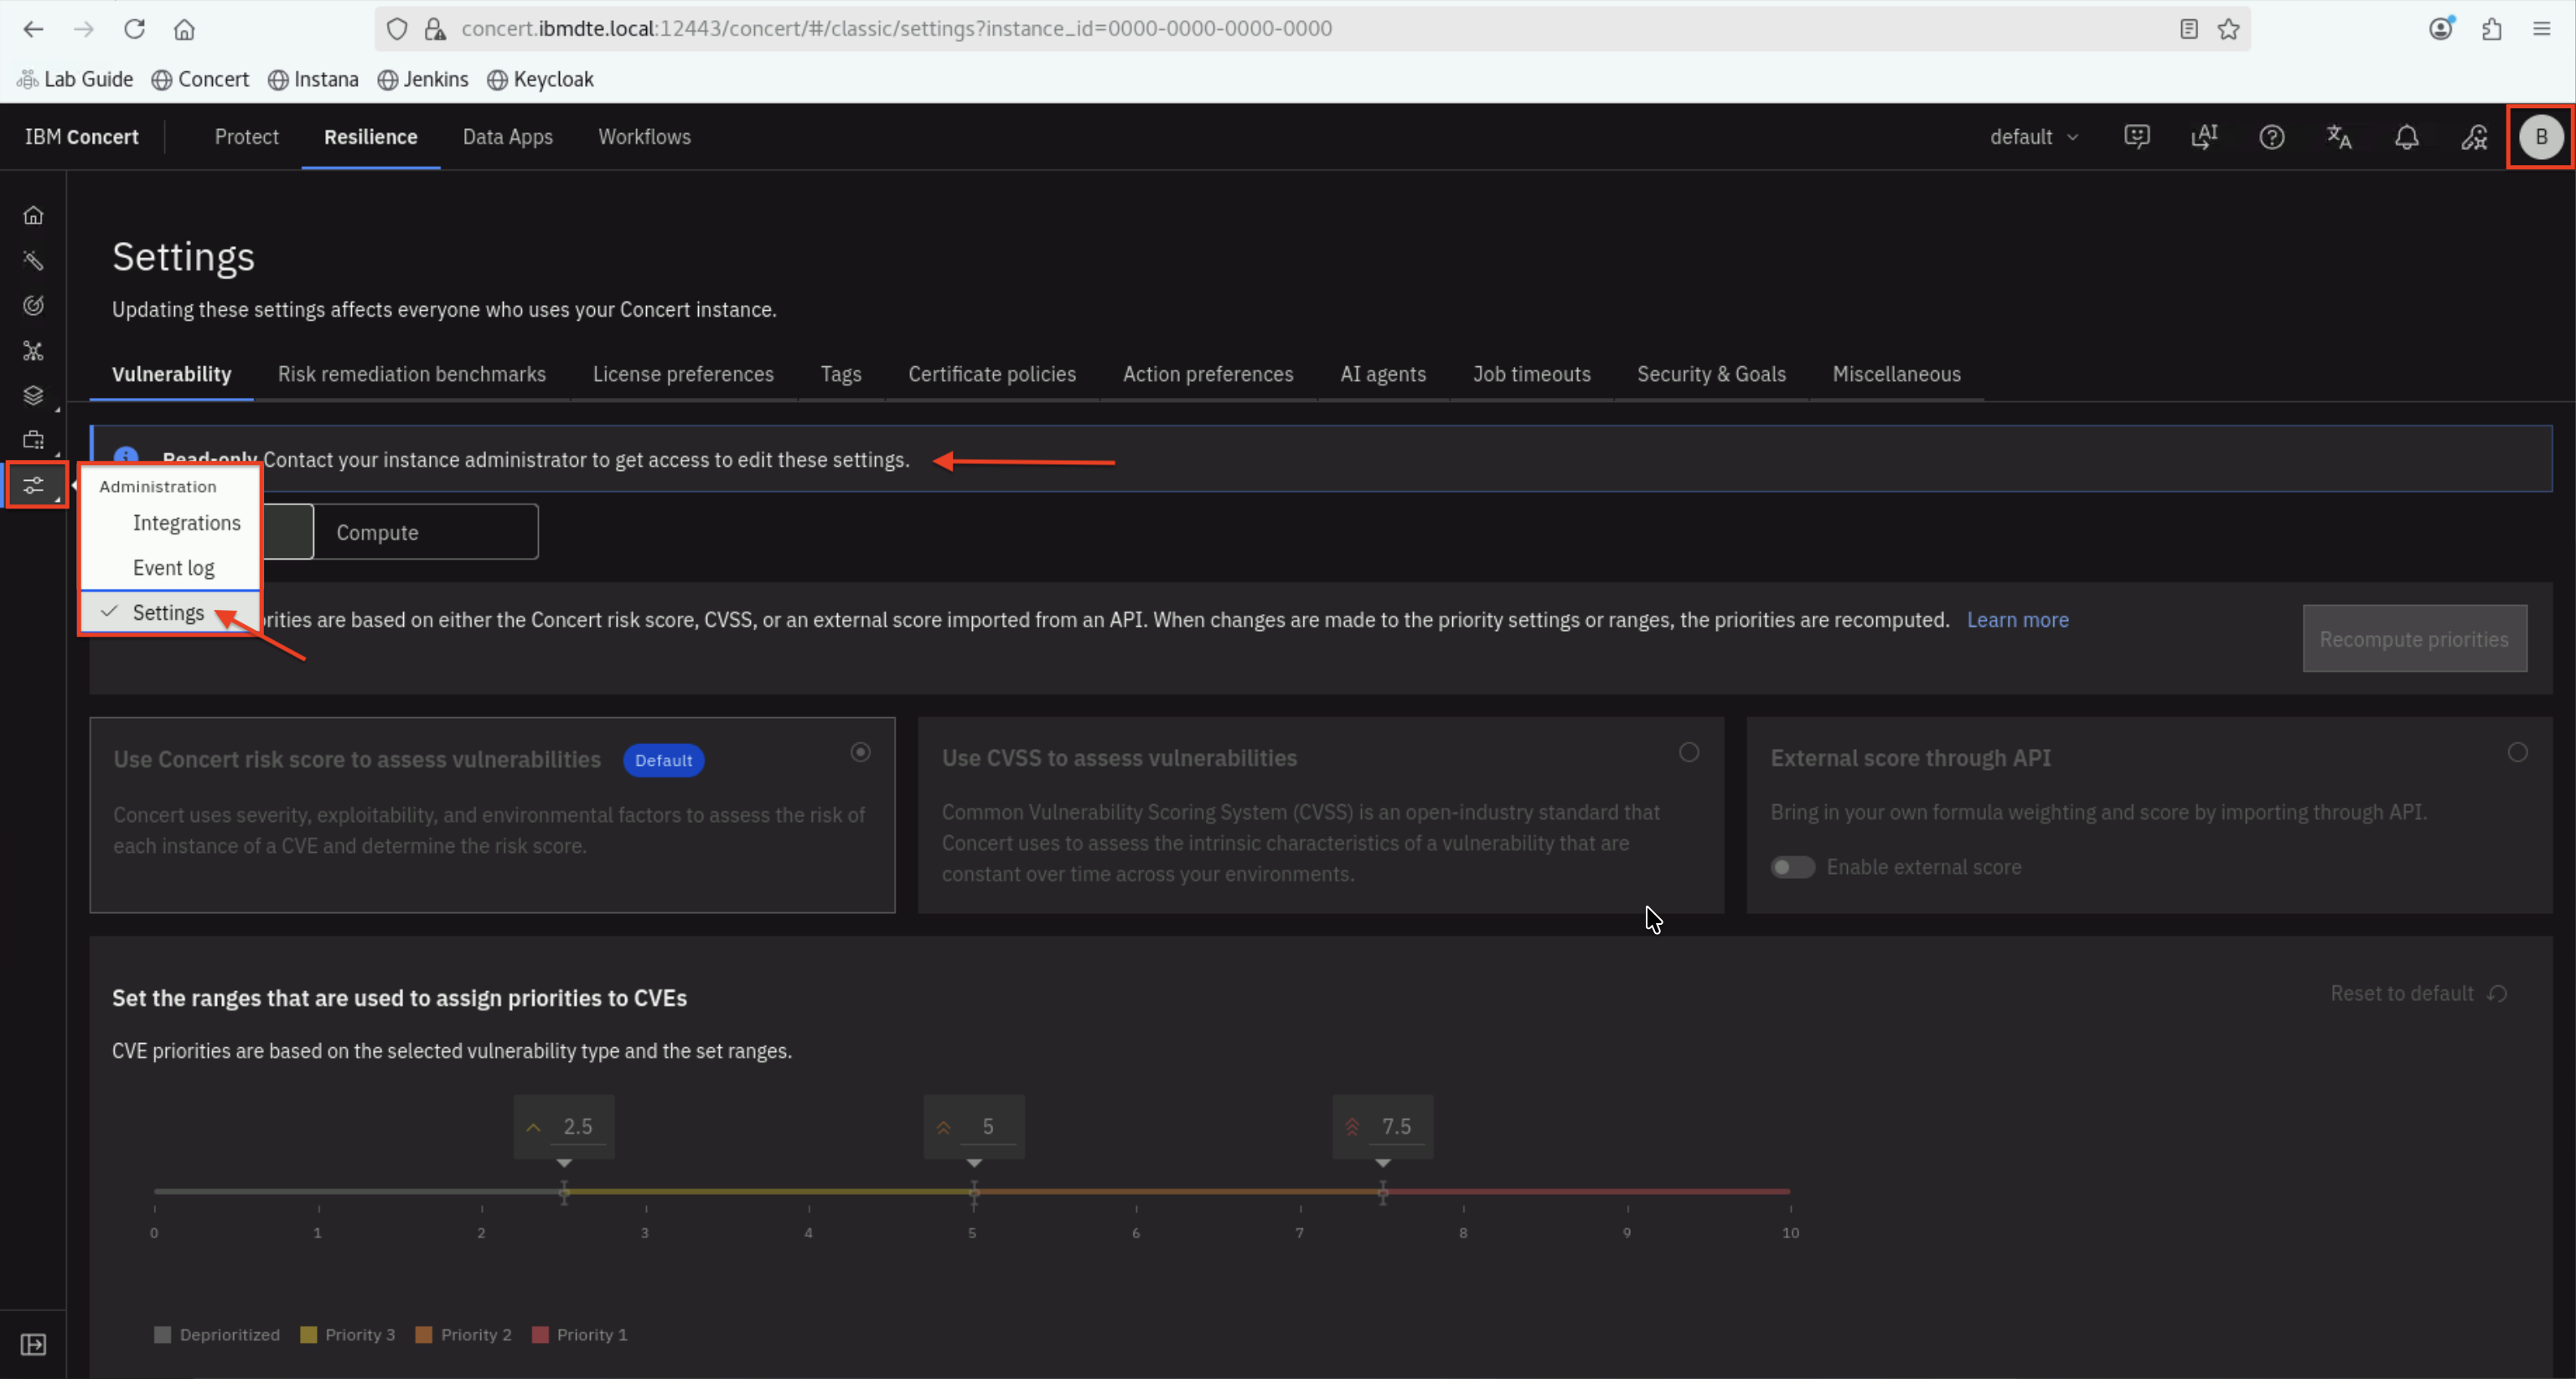
Task: Open Instana bookmark
Action: (313, 79)
